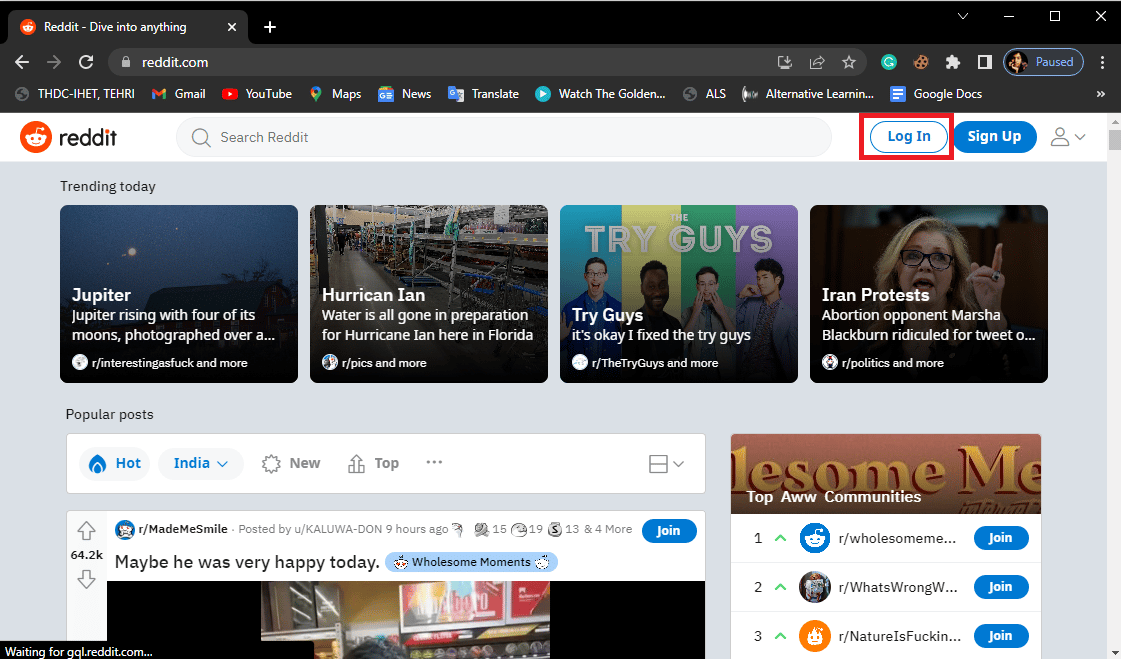1121x659 pixels.
Task: Downvote the r/MadeMeSmile post
Action: (x=86, y=579)
